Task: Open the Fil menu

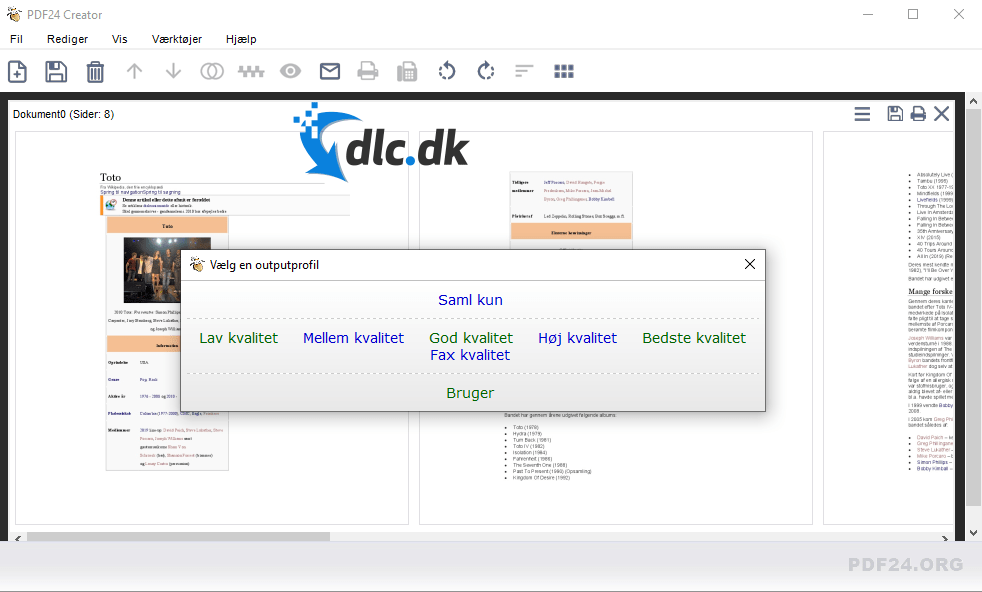Action: [x=16, y=39]
